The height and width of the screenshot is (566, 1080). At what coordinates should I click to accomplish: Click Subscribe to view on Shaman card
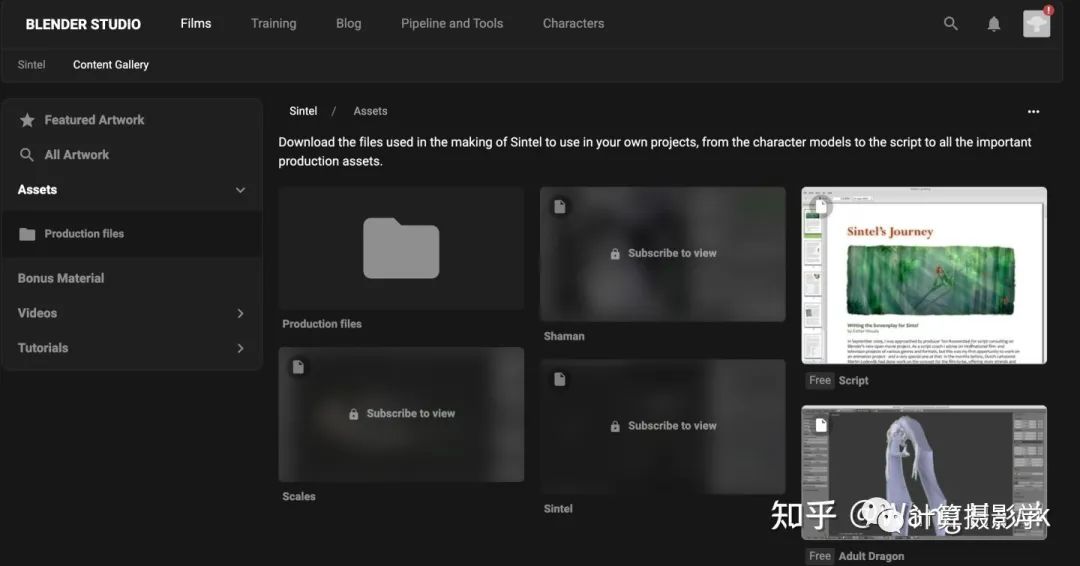[x=672, y=253]
